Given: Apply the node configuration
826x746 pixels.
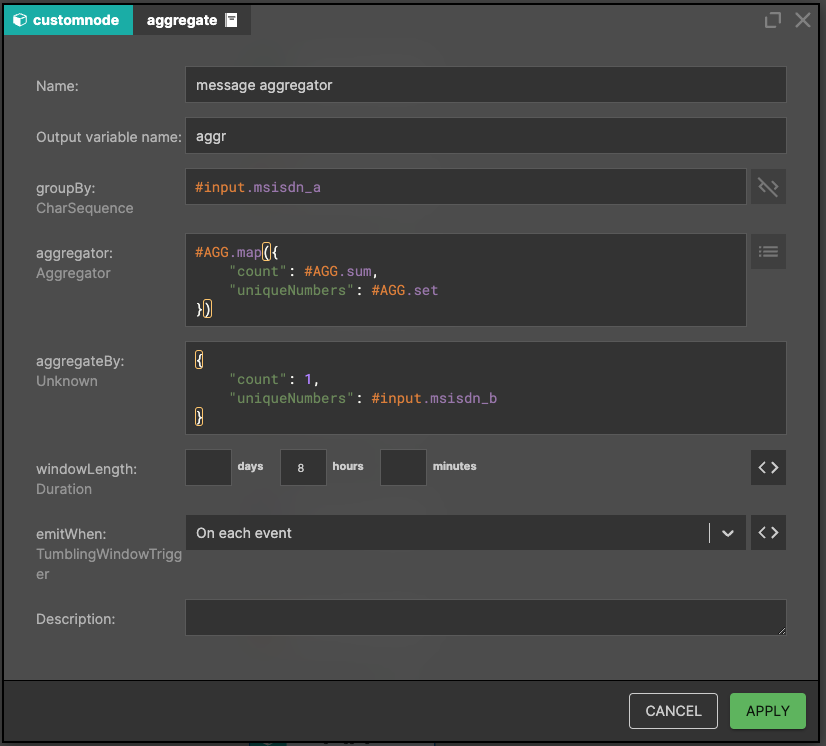Looking at the screenshot, I should pos(768,711).
